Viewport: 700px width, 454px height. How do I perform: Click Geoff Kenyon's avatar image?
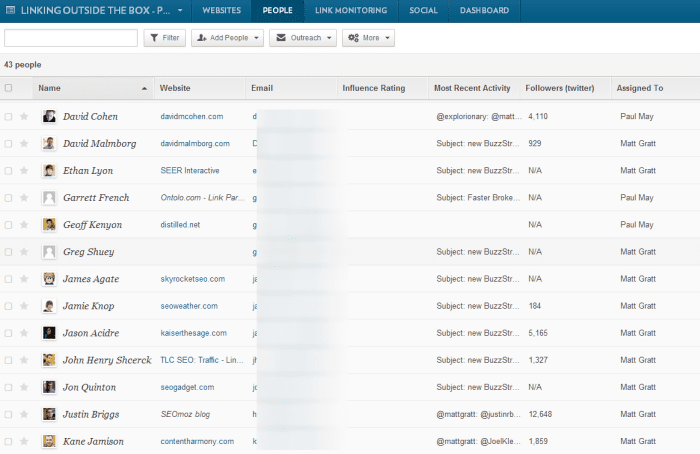point(49,225)
